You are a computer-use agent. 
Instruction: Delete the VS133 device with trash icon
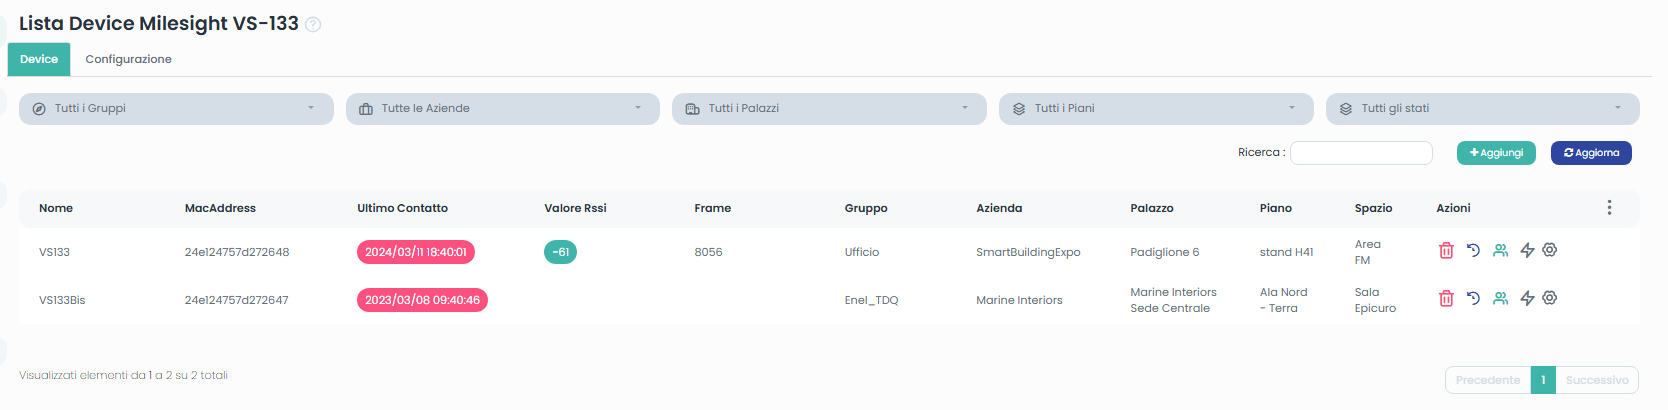pos(1445,251)
